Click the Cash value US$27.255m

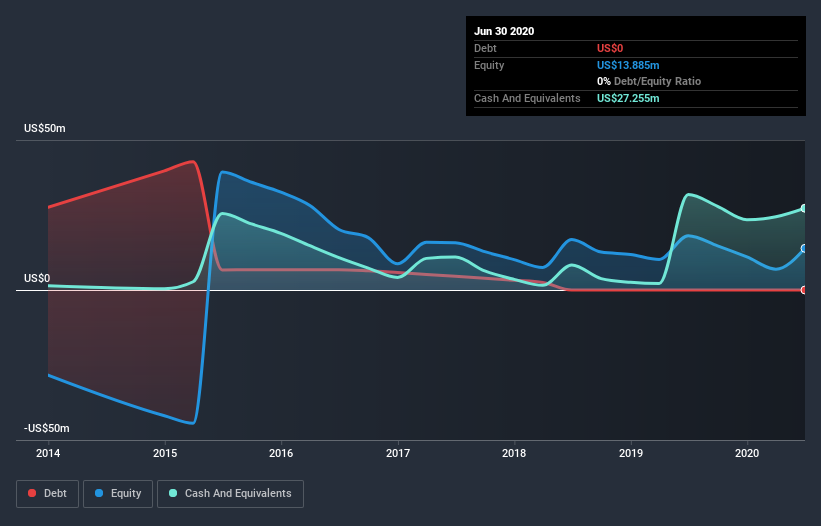(x=628, y=98)
